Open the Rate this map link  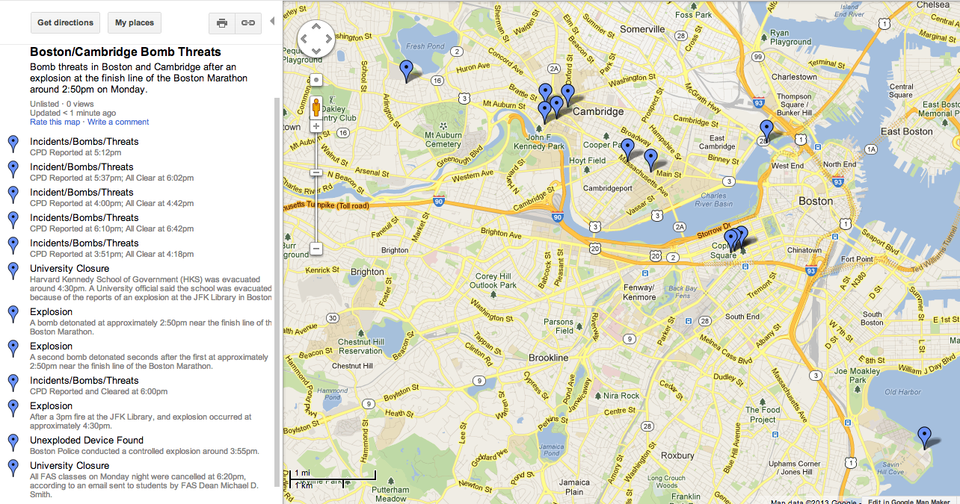tap(55, 122)
